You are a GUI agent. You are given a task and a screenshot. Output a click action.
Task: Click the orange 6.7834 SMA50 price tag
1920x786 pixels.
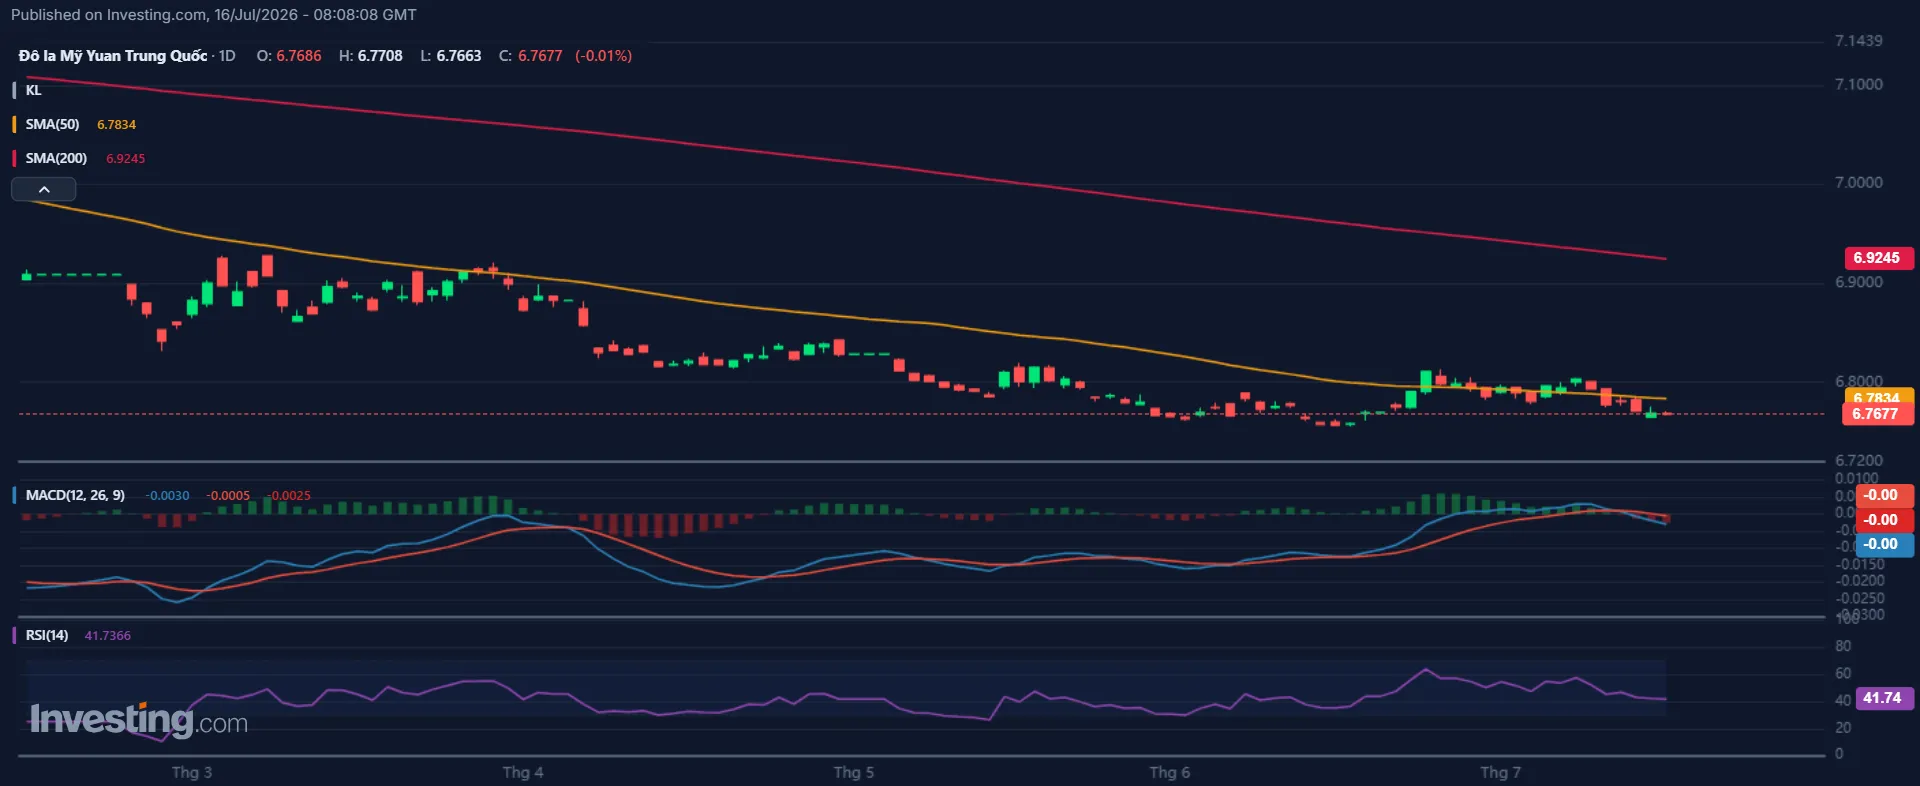pyautogui.click(x=1878, y=396)
